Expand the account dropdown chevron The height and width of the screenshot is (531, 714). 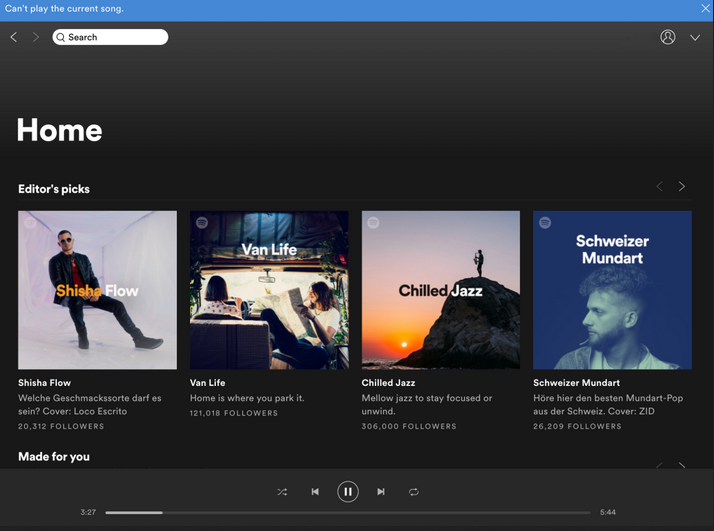point(695,37)
